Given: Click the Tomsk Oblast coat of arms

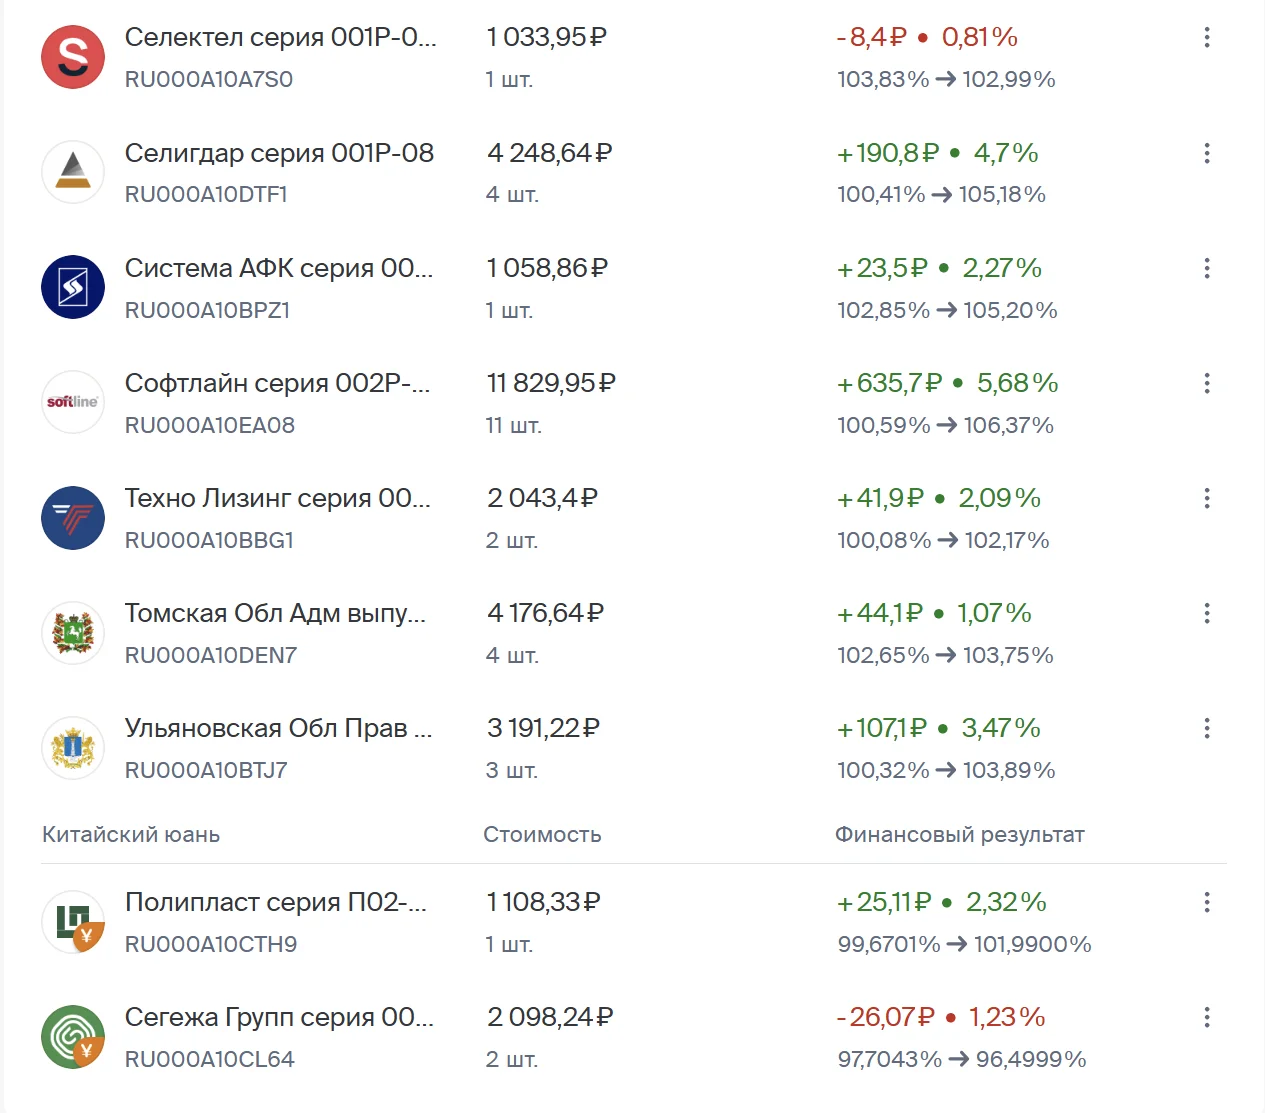Looking at the screenshot, I should [x=73, y=632].
